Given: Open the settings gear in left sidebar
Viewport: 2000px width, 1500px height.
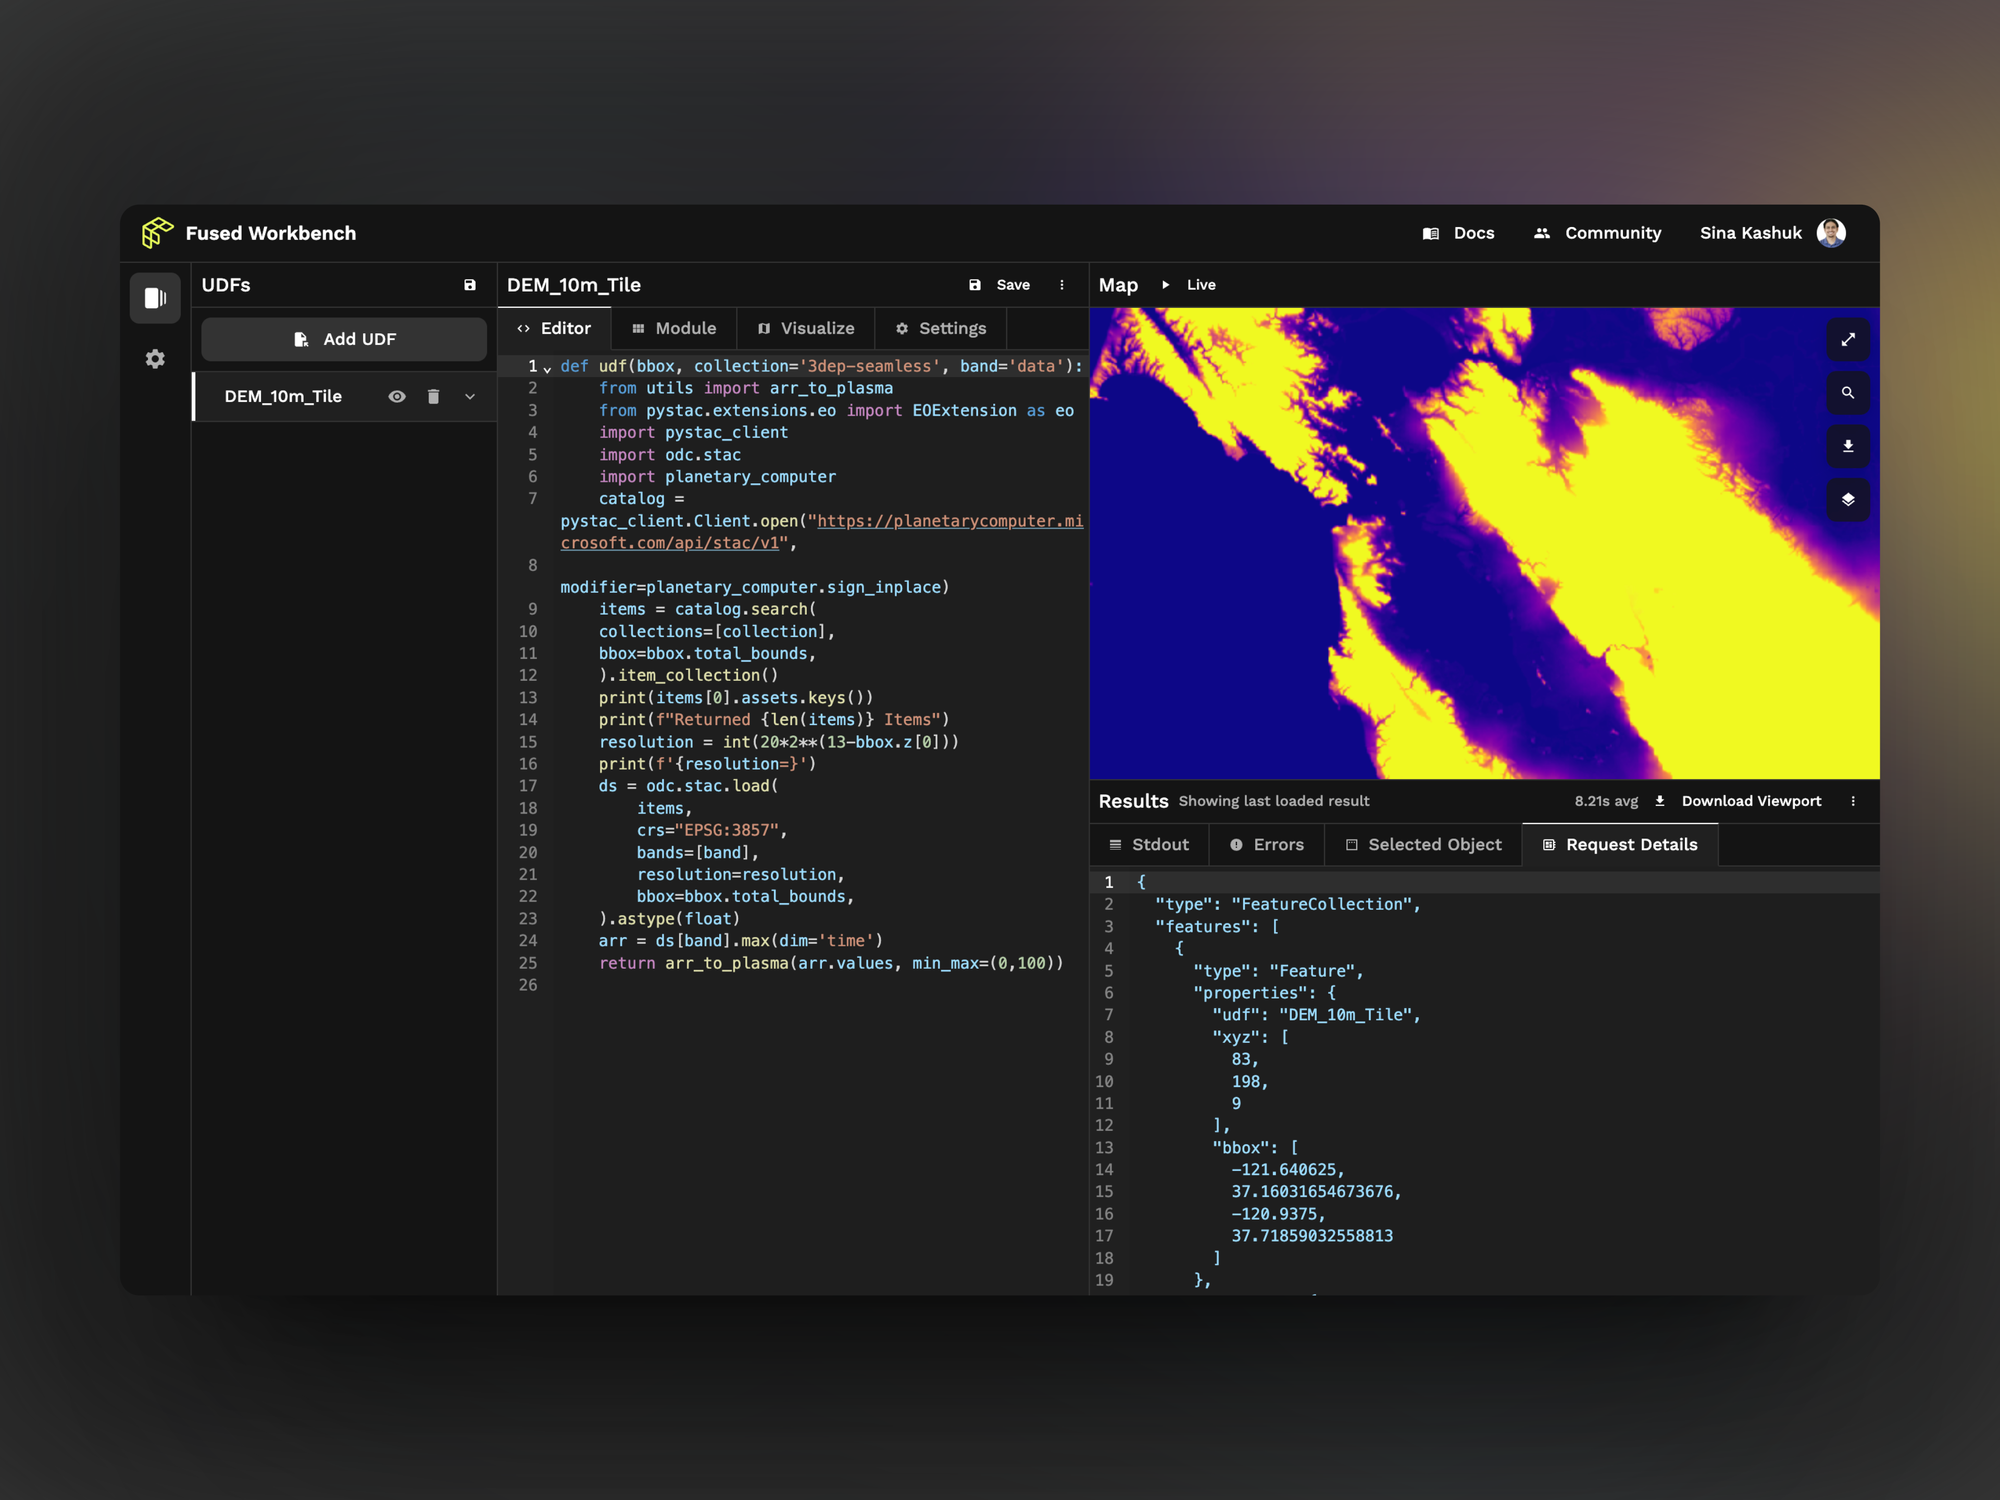Looking at the screenshot, I should [x=155, y=359].
